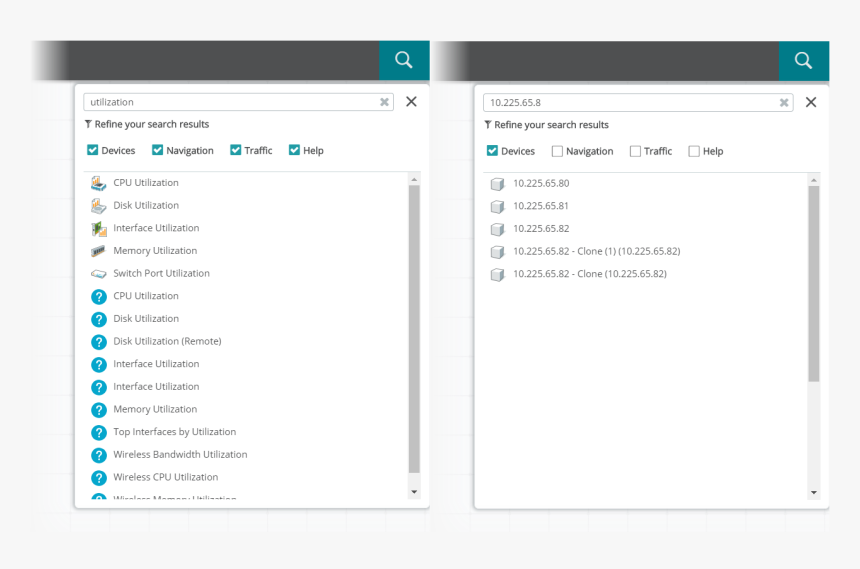Check the Help filter in right panel
Viewport: 860px width, 569px height.
click(694, 152)
